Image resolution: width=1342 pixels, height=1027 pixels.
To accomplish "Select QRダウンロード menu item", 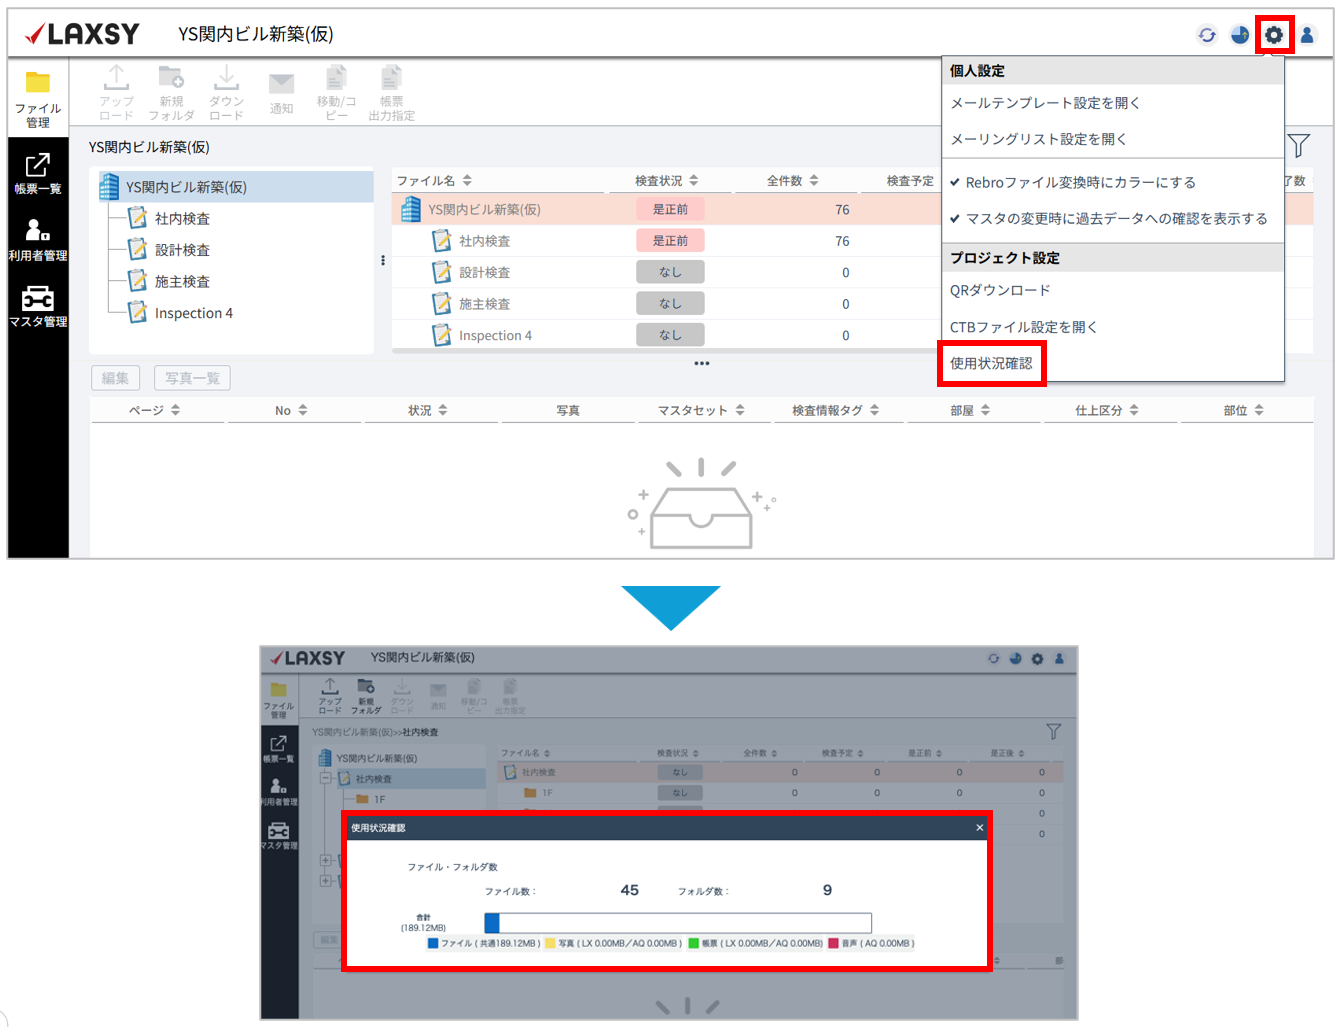I will (1000, 290).
